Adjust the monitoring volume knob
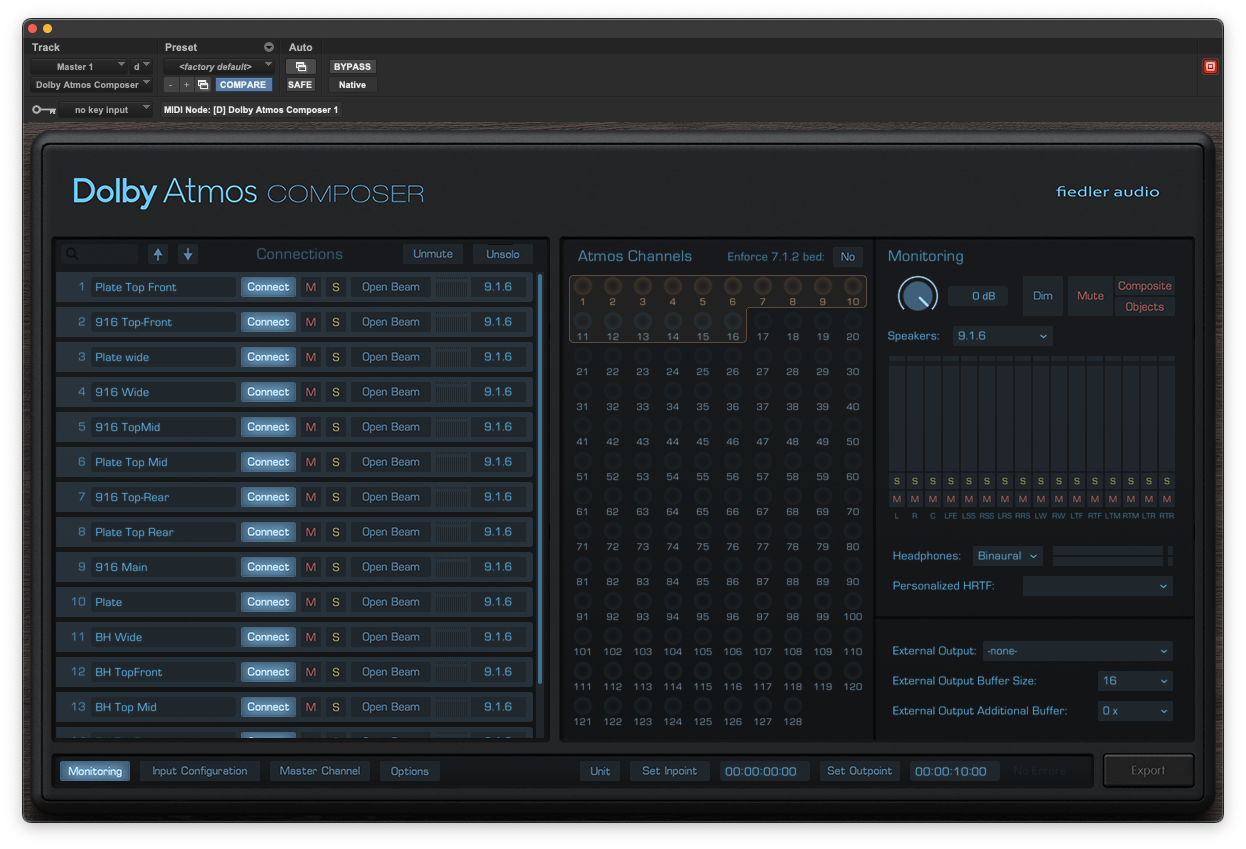 tap(917, 296)
